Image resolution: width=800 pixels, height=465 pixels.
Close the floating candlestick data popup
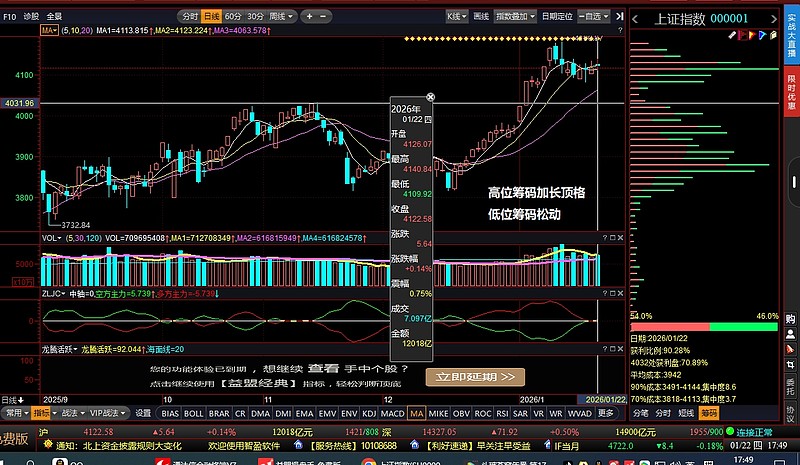tap(430, 97)
